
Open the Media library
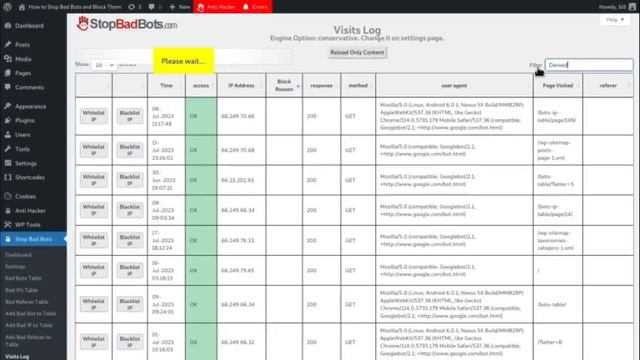(23, 59)
